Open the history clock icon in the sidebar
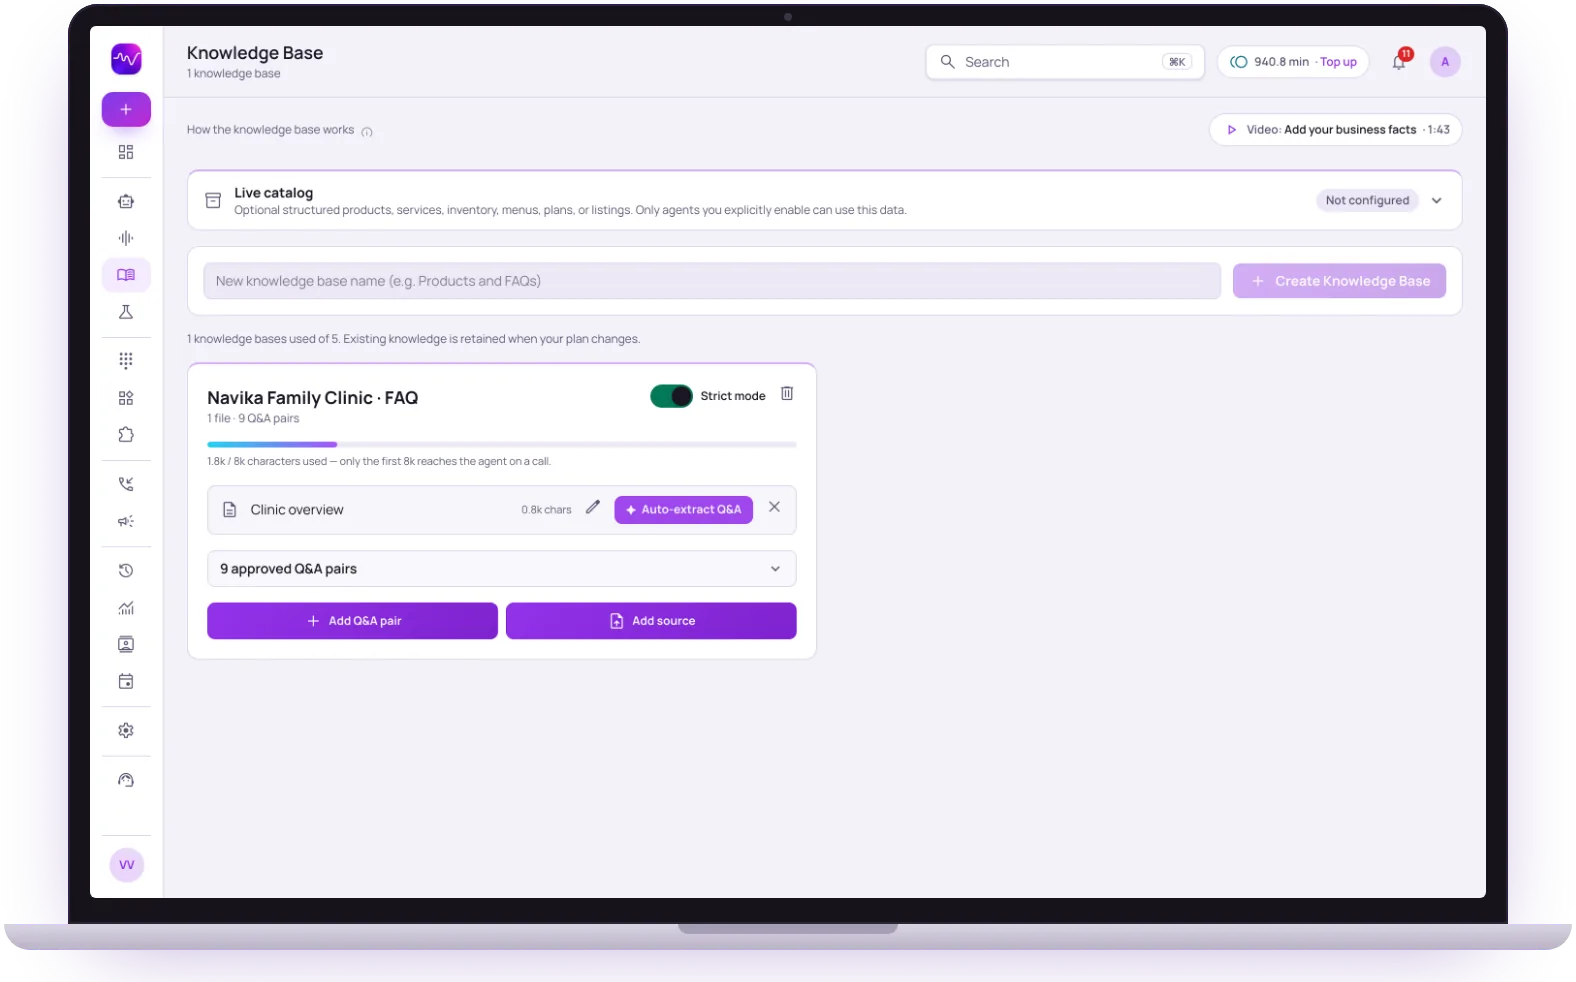Viewport: 1576px width, 982px height. click(126, 571)
